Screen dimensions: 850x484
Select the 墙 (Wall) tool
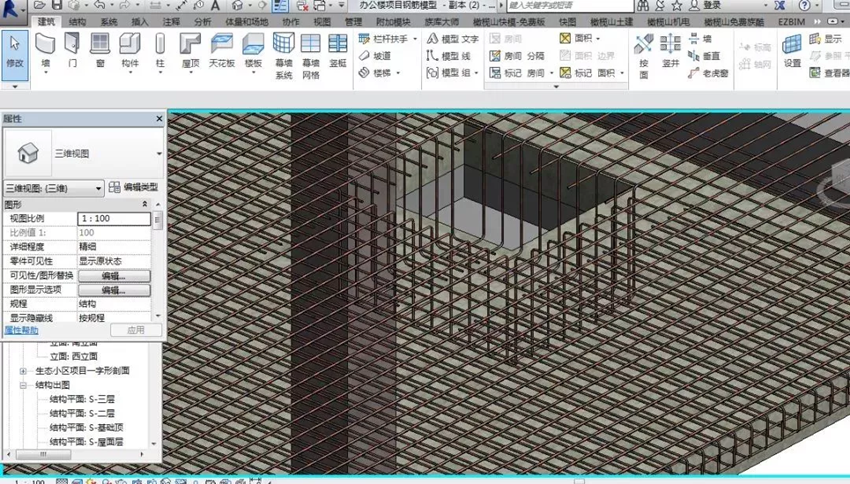(x=45, y=49)
